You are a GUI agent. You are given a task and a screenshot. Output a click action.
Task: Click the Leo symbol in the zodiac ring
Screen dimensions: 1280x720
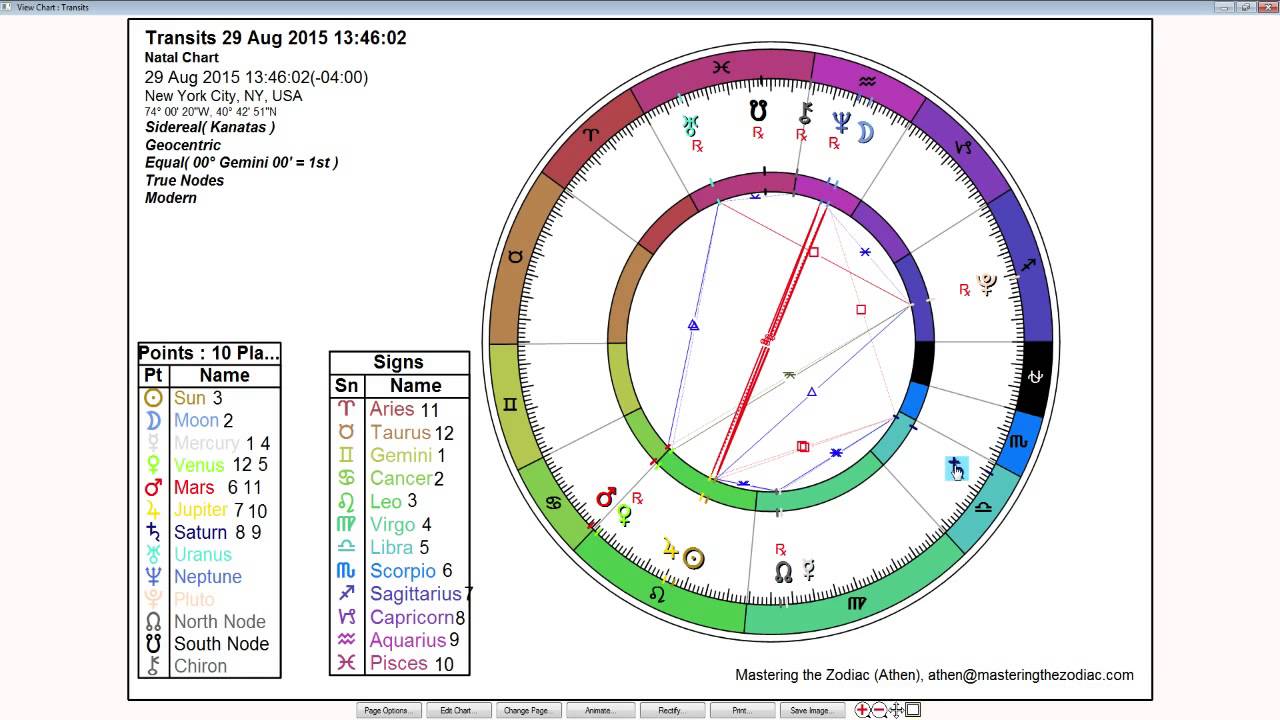pos(657,594)
